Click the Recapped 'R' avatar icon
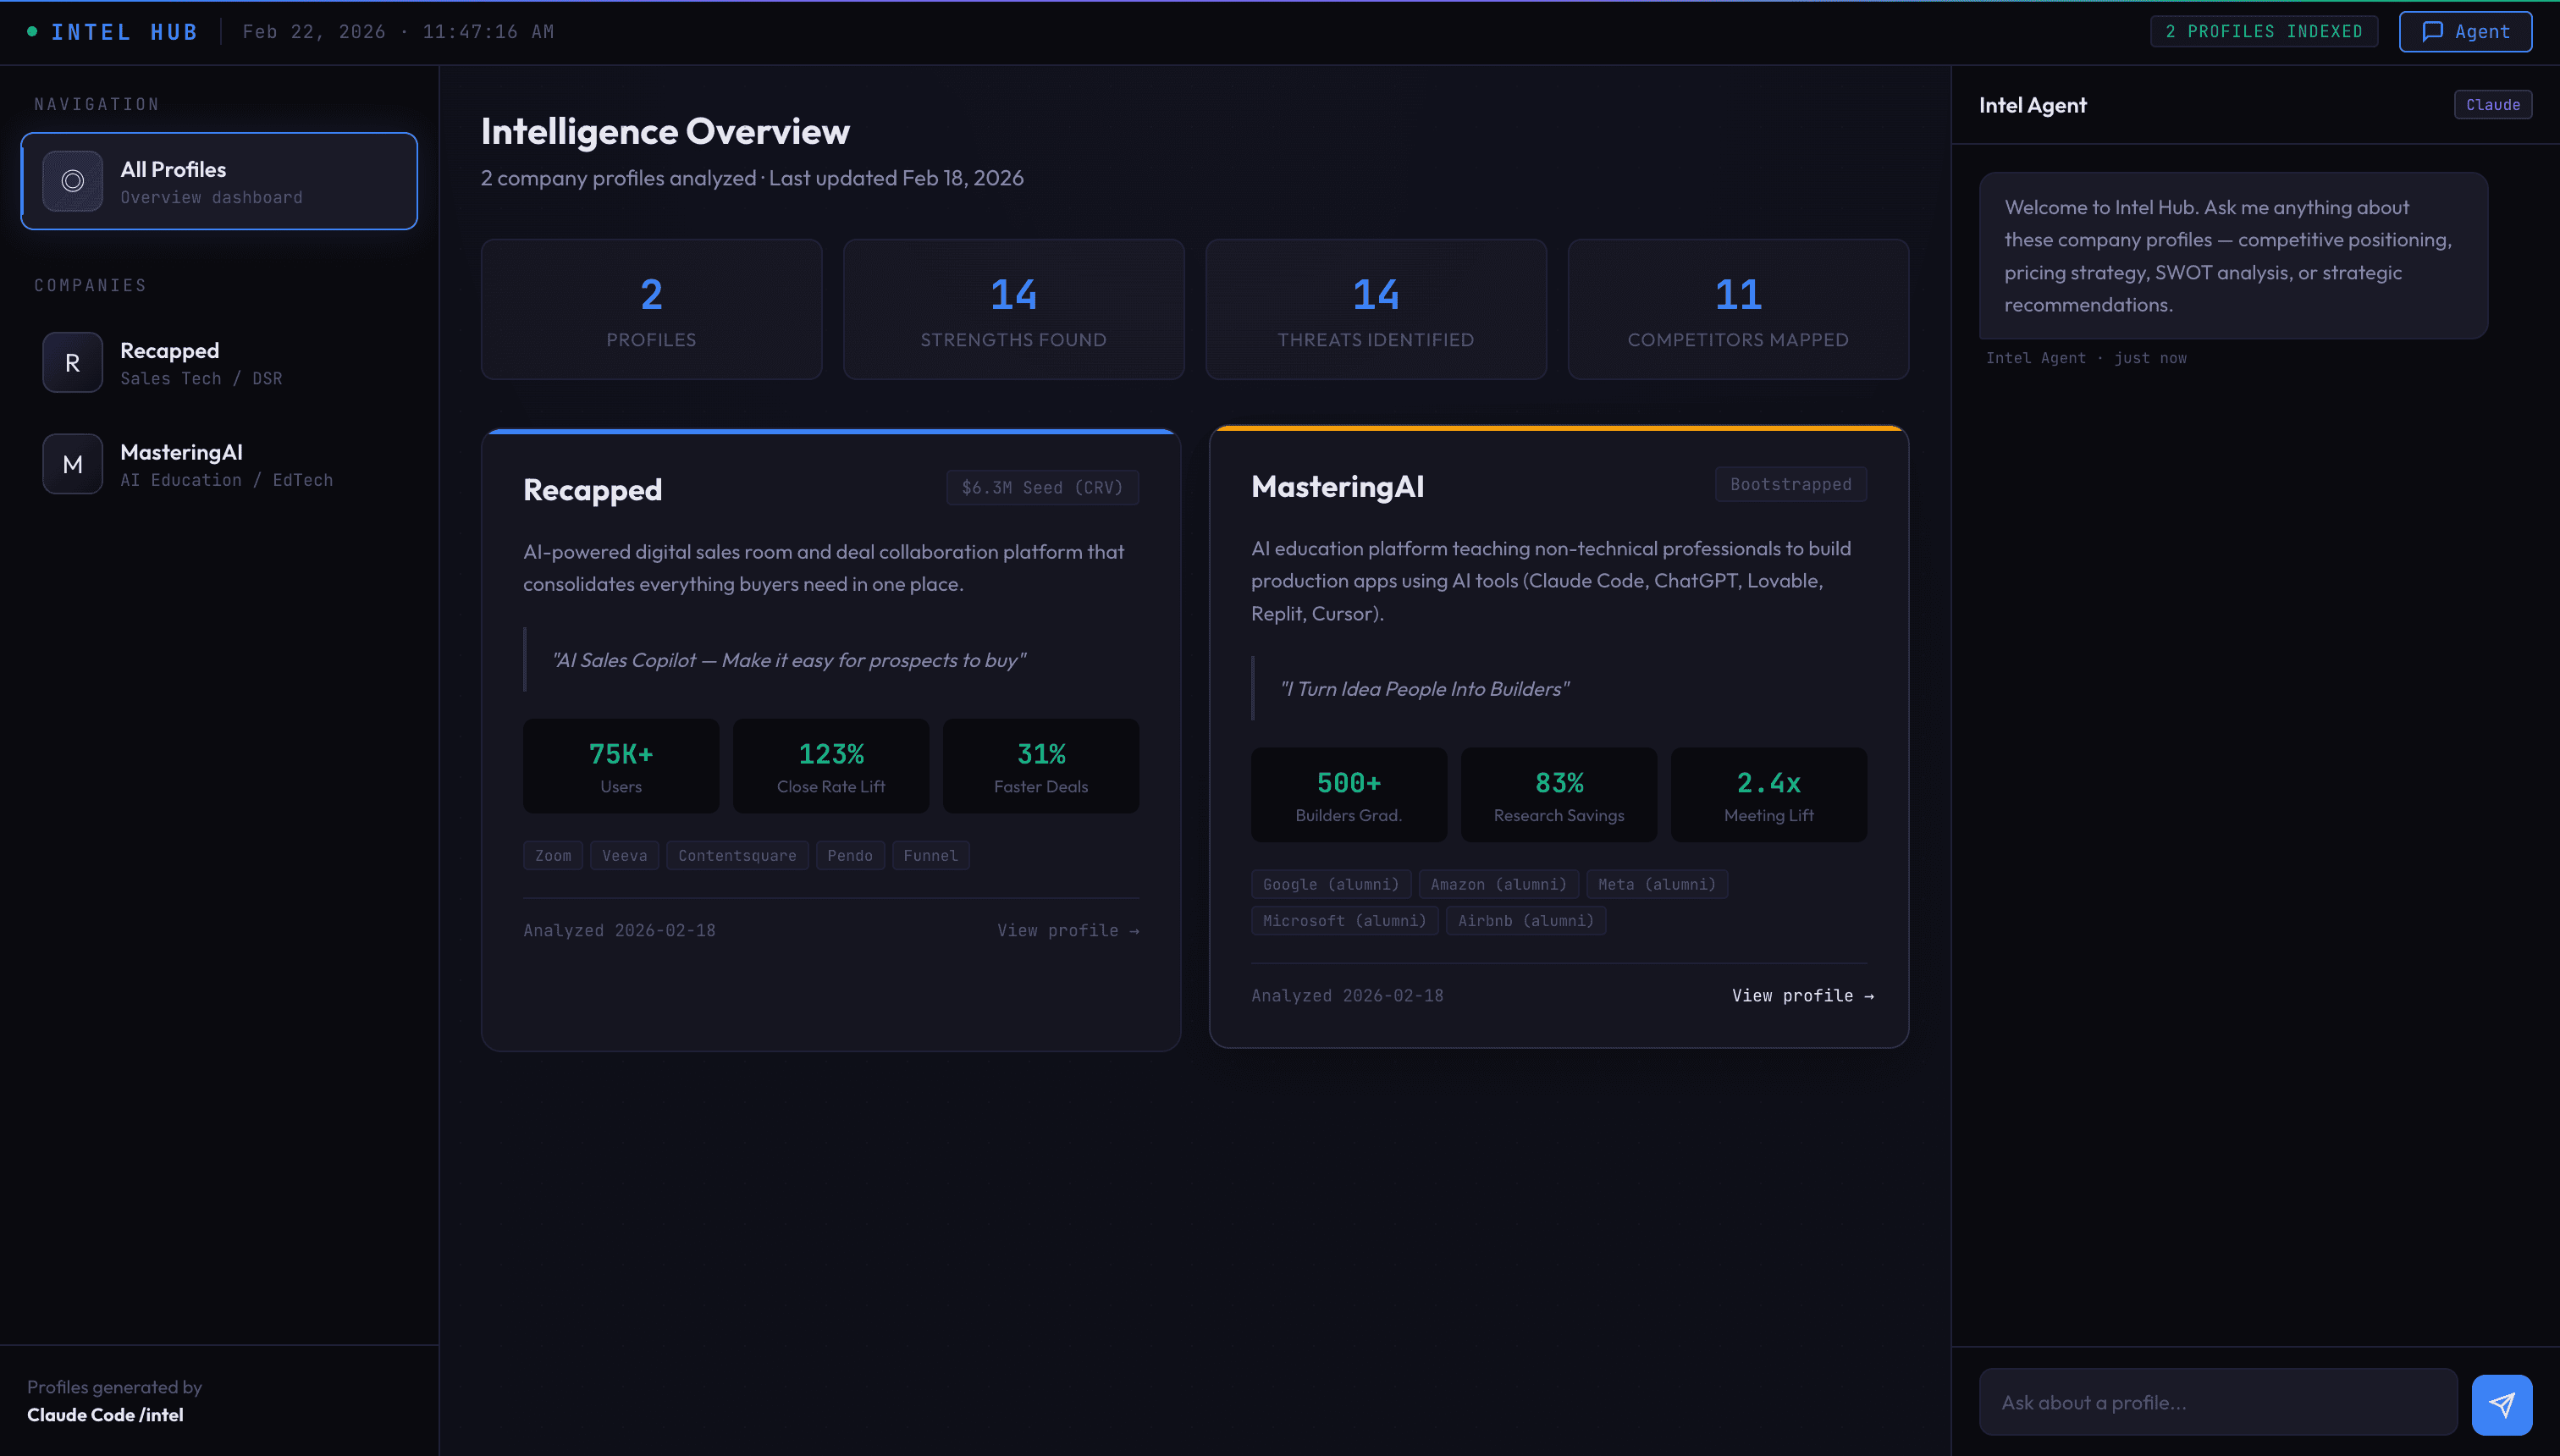 (72, 363)
